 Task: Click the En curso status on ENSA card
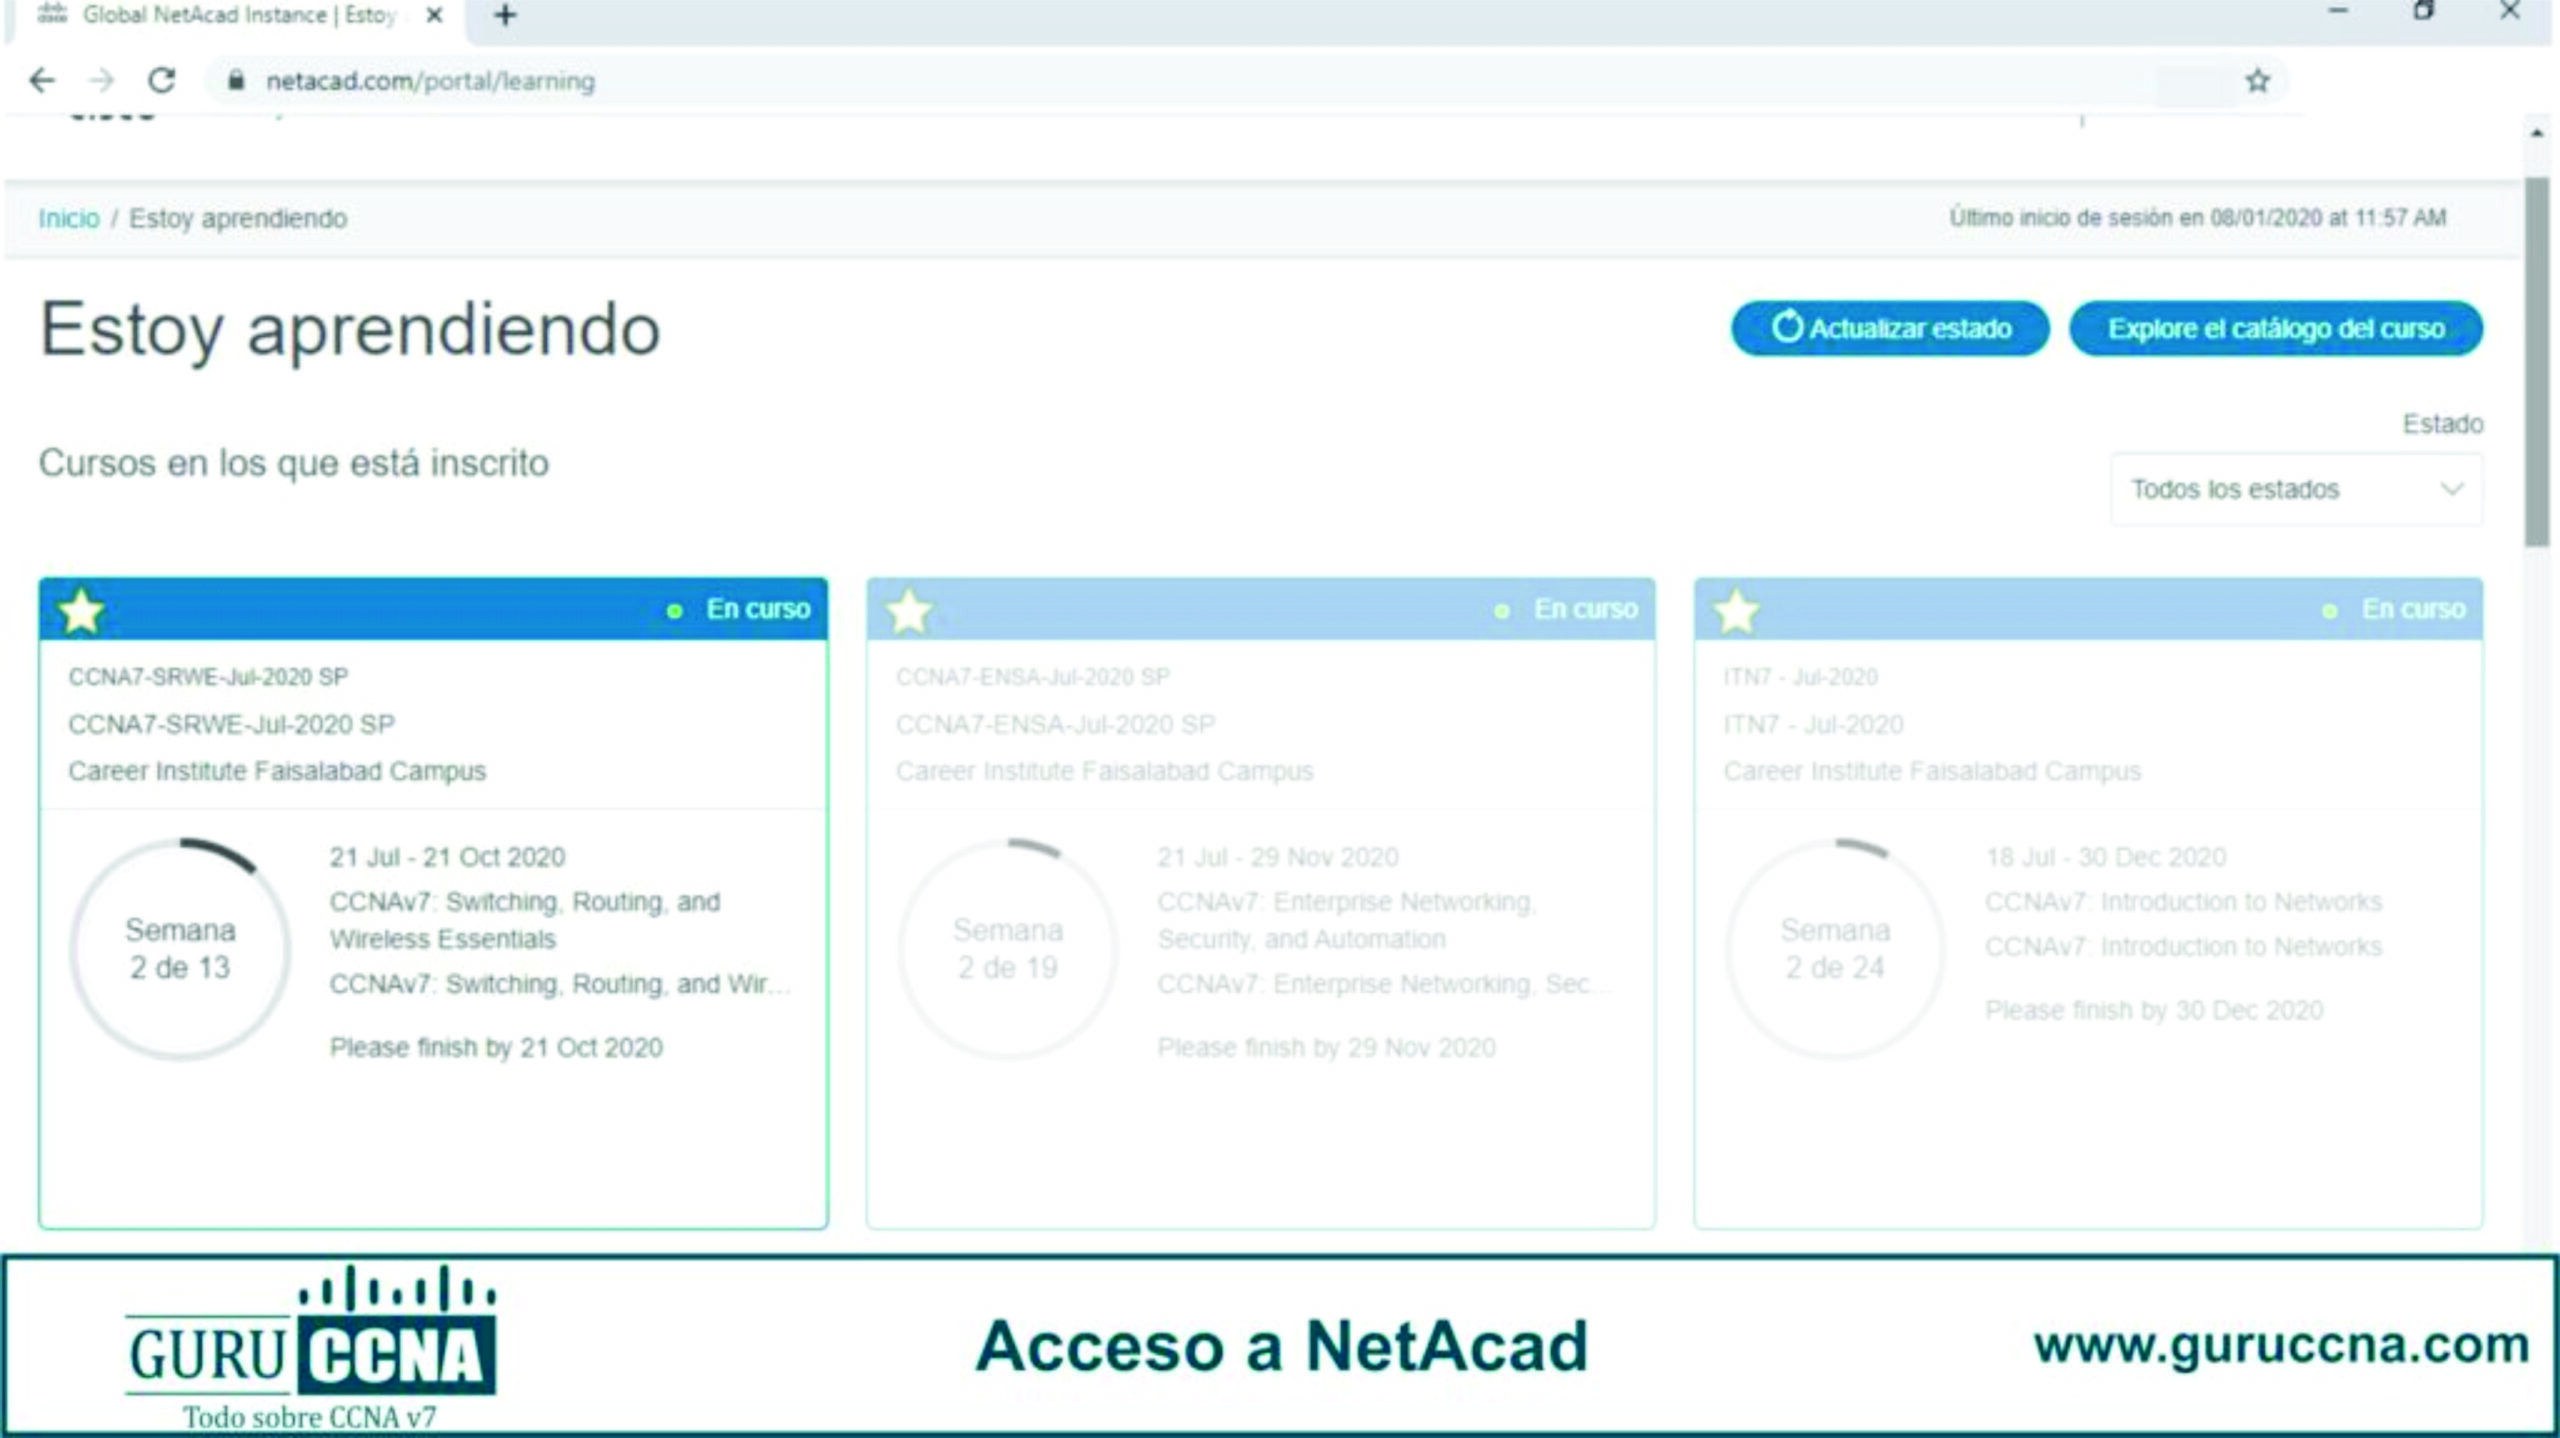click(x=1567, y=609)
